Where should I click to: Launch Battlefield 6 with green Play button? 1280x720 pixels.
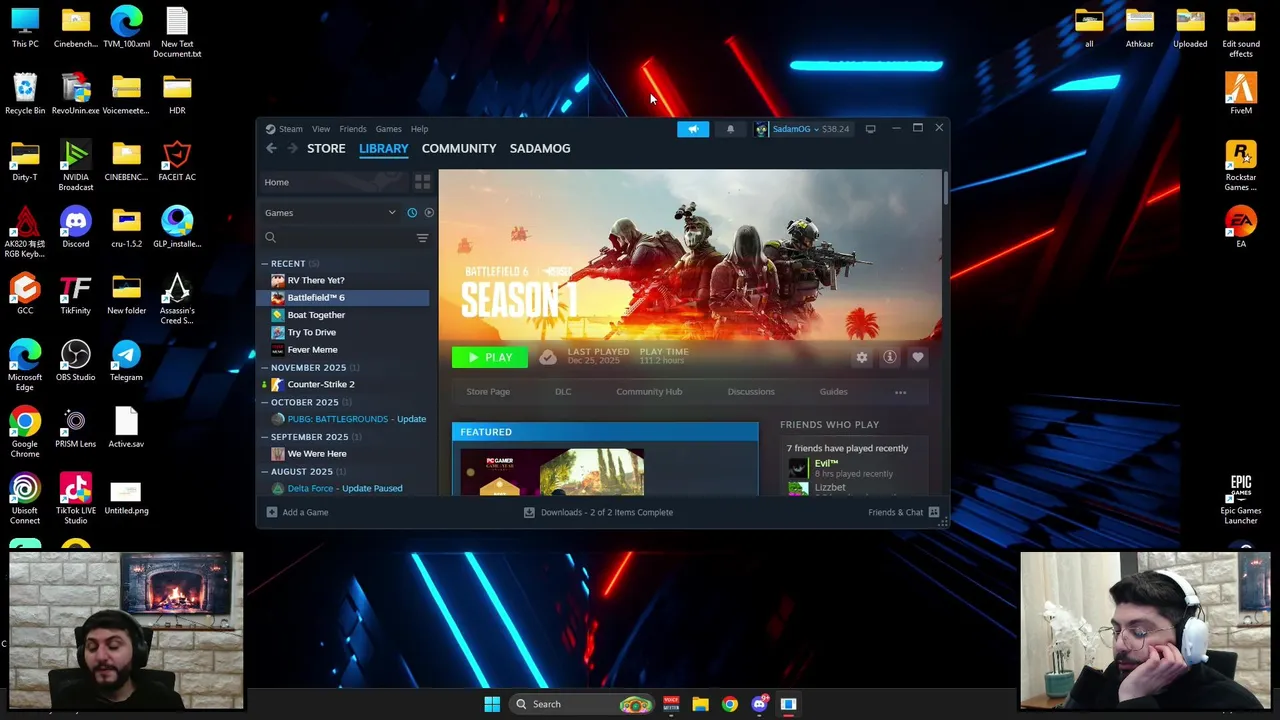click(x=489, y=357)
